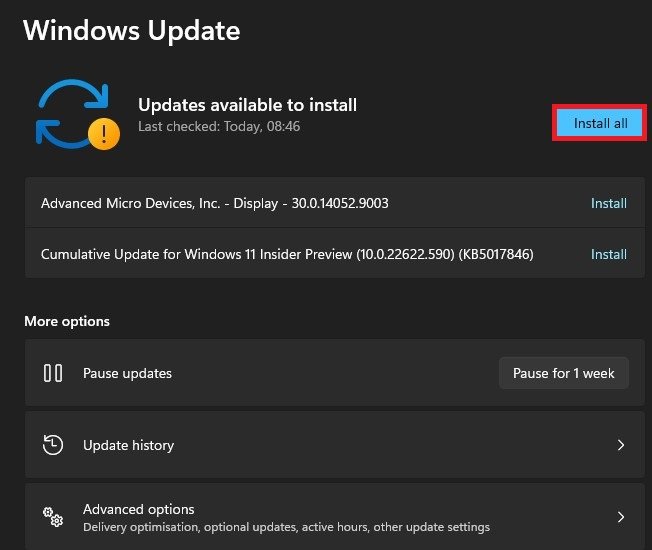The image size is (652, 550).
Task: Click the More options heading
Action: tap(67, 321)
